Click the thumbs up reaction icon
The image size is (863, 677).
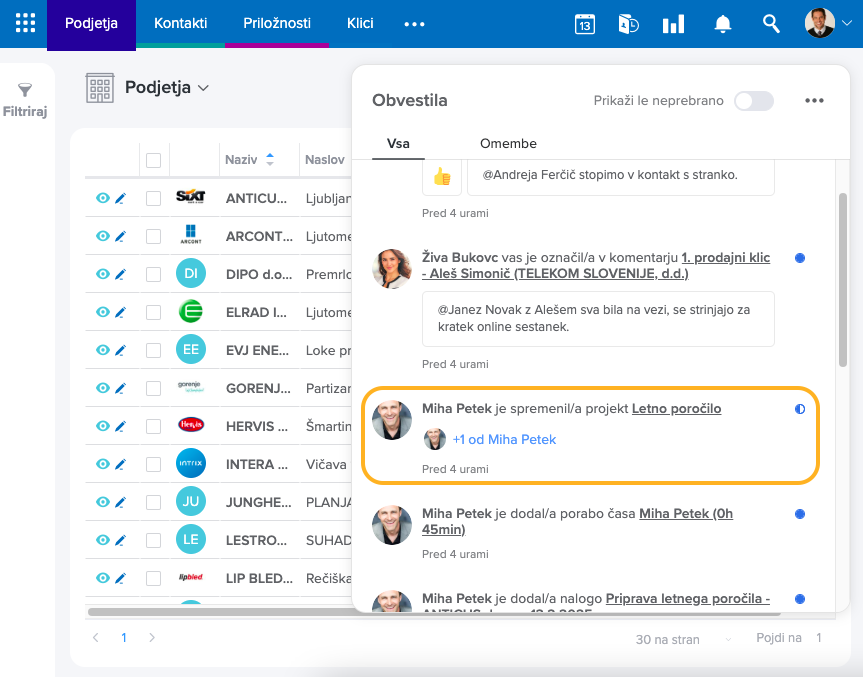441,176
